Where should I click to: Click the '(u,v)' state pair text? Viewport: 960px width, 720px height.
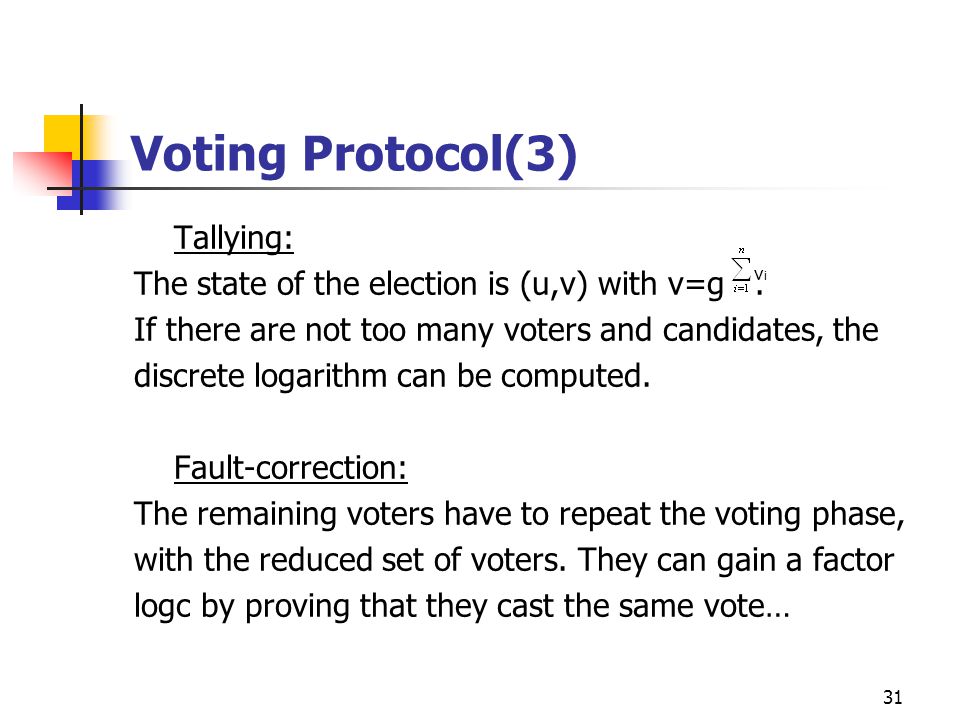click(x=554, y=285)
